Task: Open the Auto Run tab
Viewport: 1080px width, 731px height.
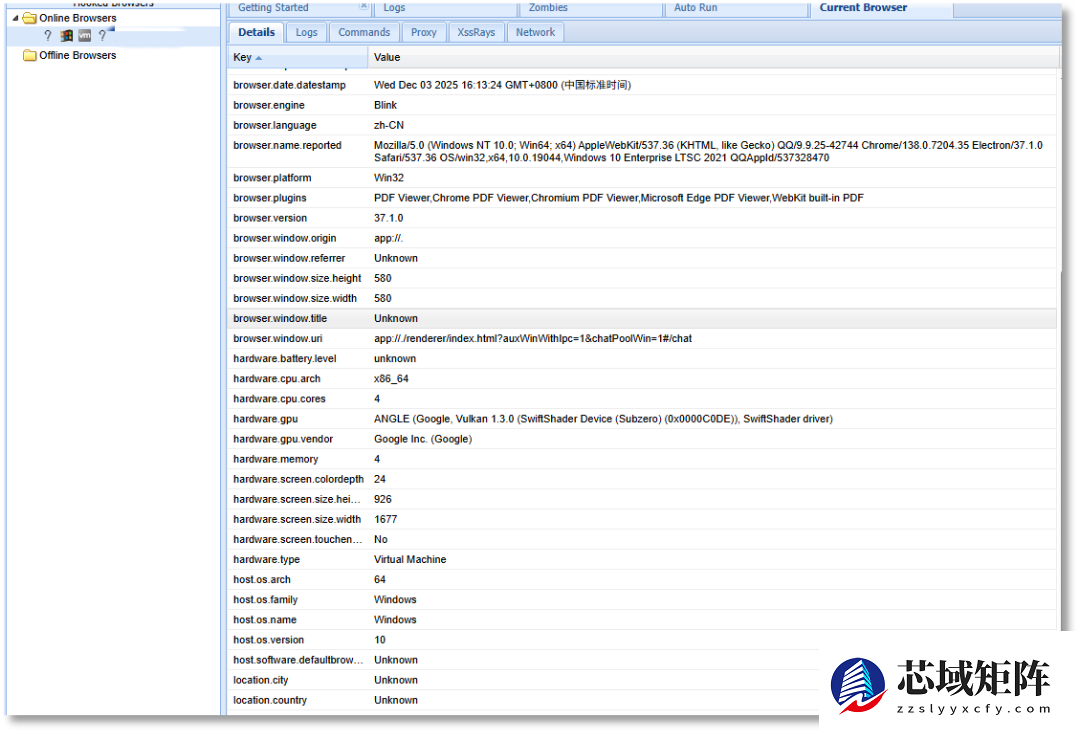Action: click(x=695, y=8)
